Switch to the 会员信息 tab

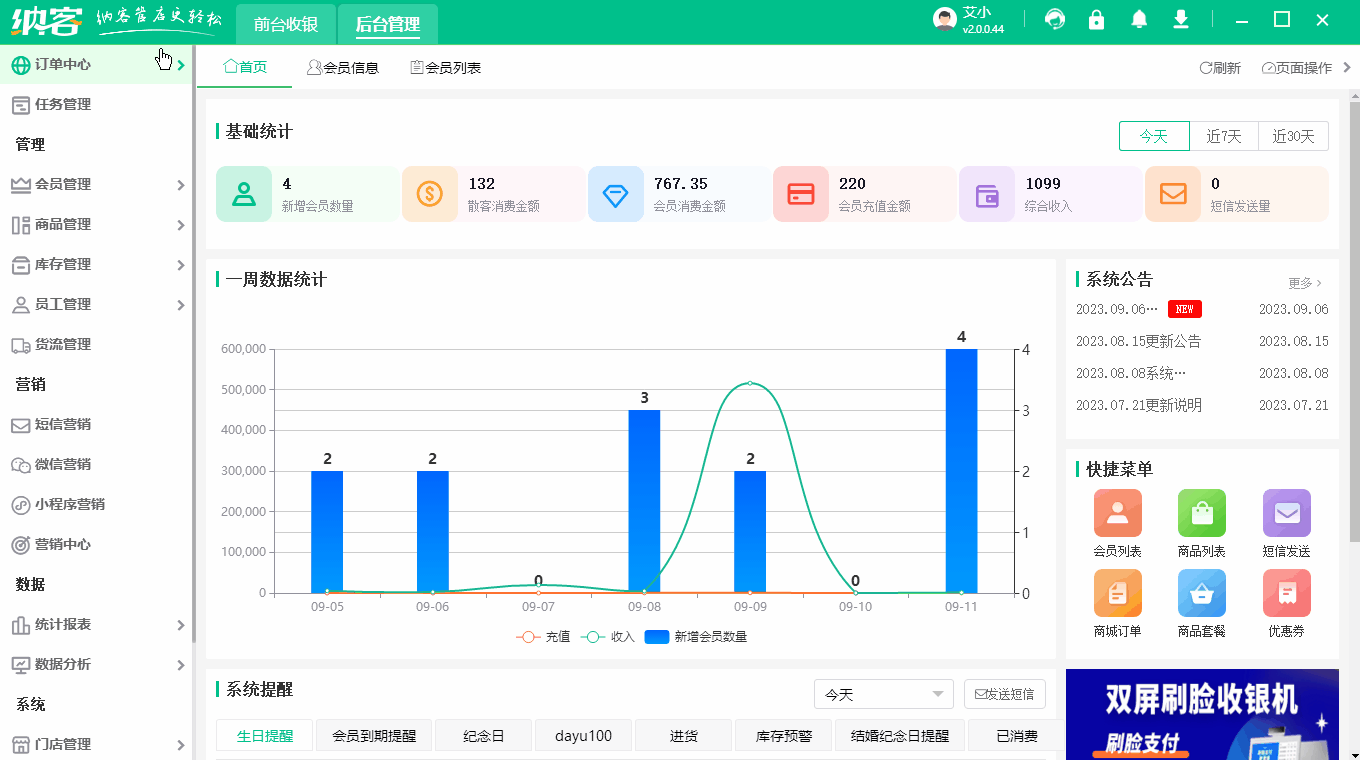pyautogui.click(x=343, y=67)
